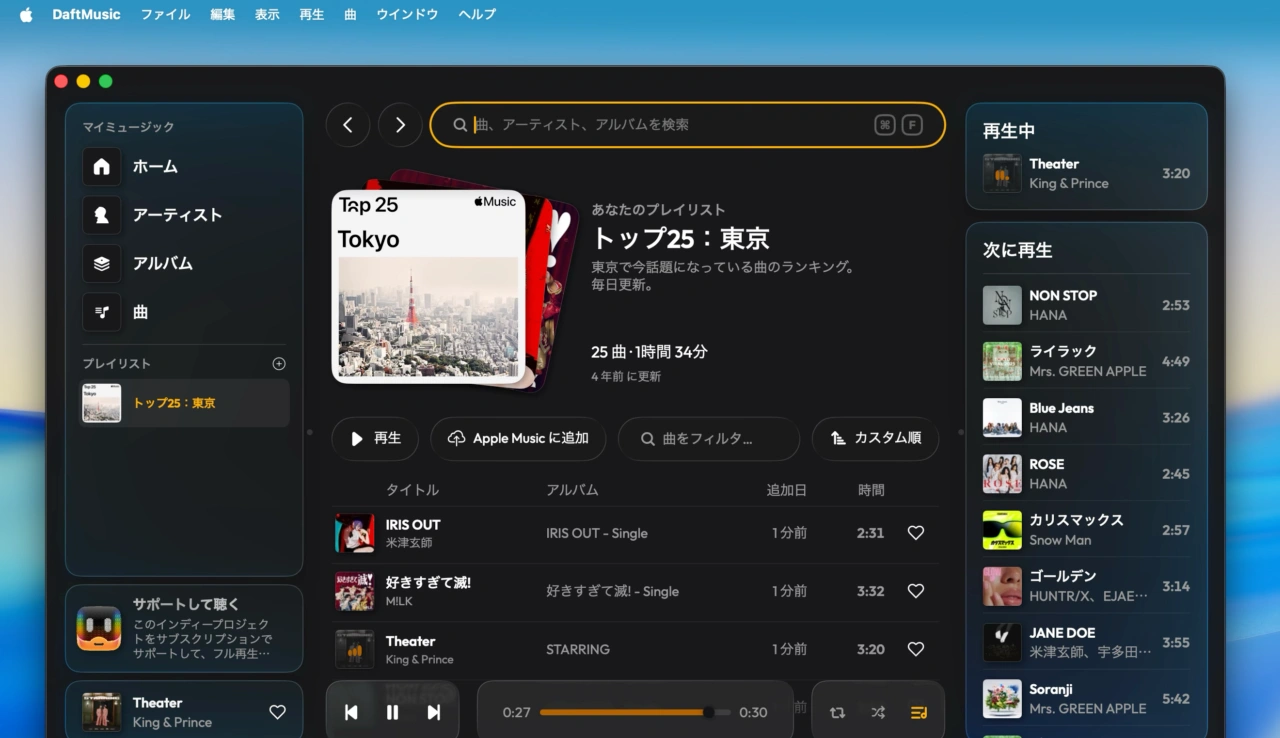1280x738 pixels.
Task: Favorite Theater from the bottom player bar
Action: point(277,712)
